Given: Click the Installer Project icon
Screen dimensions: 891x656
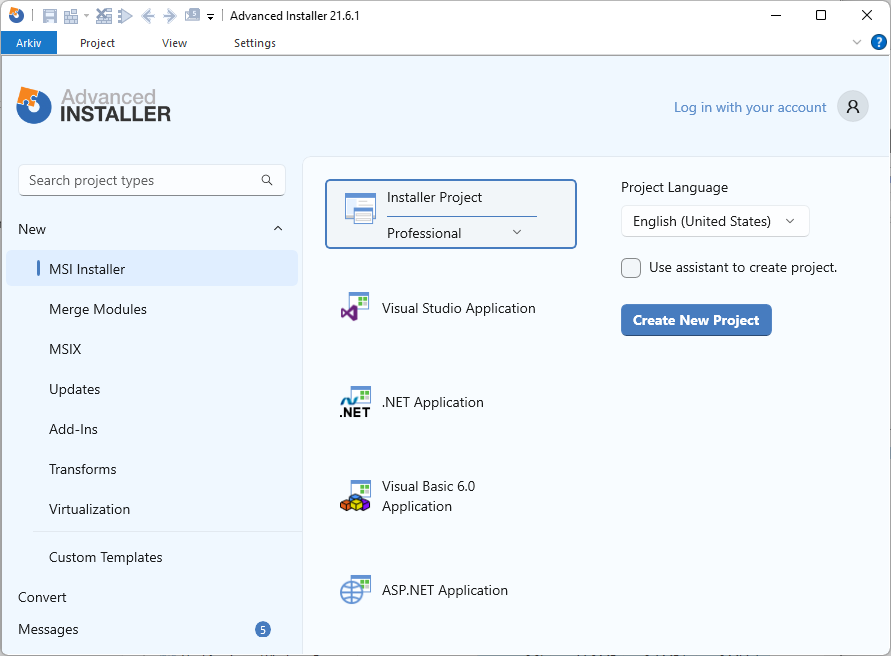Looking at the screenshot, I should (x=360, y=208).
